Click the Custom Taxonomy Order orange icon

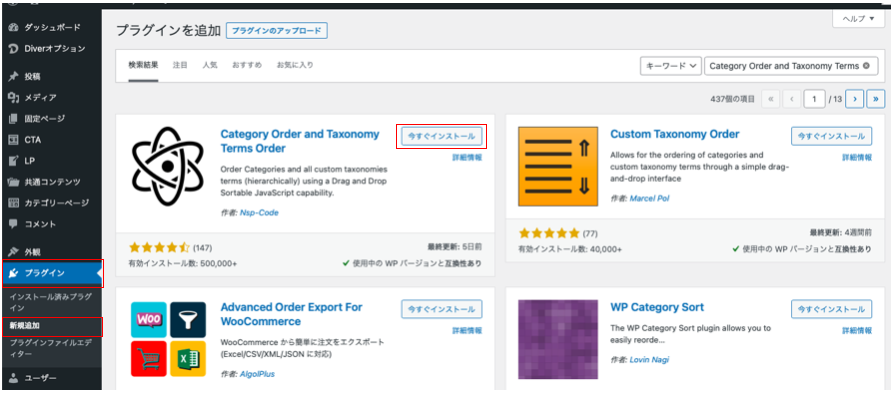pyautogui.click(x=558, y=166)
